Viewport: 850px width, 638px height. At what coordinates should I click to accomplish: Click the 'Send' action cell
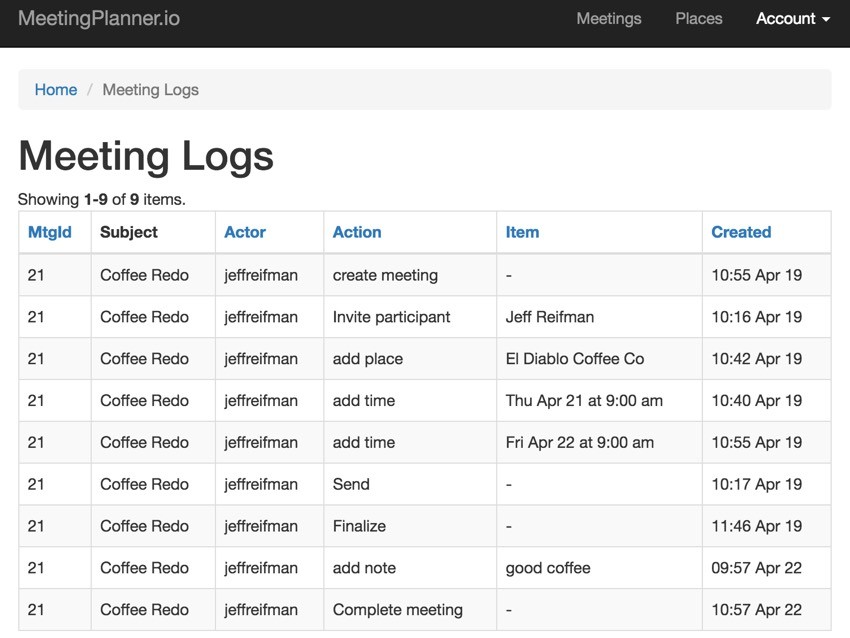pos(410,484)
